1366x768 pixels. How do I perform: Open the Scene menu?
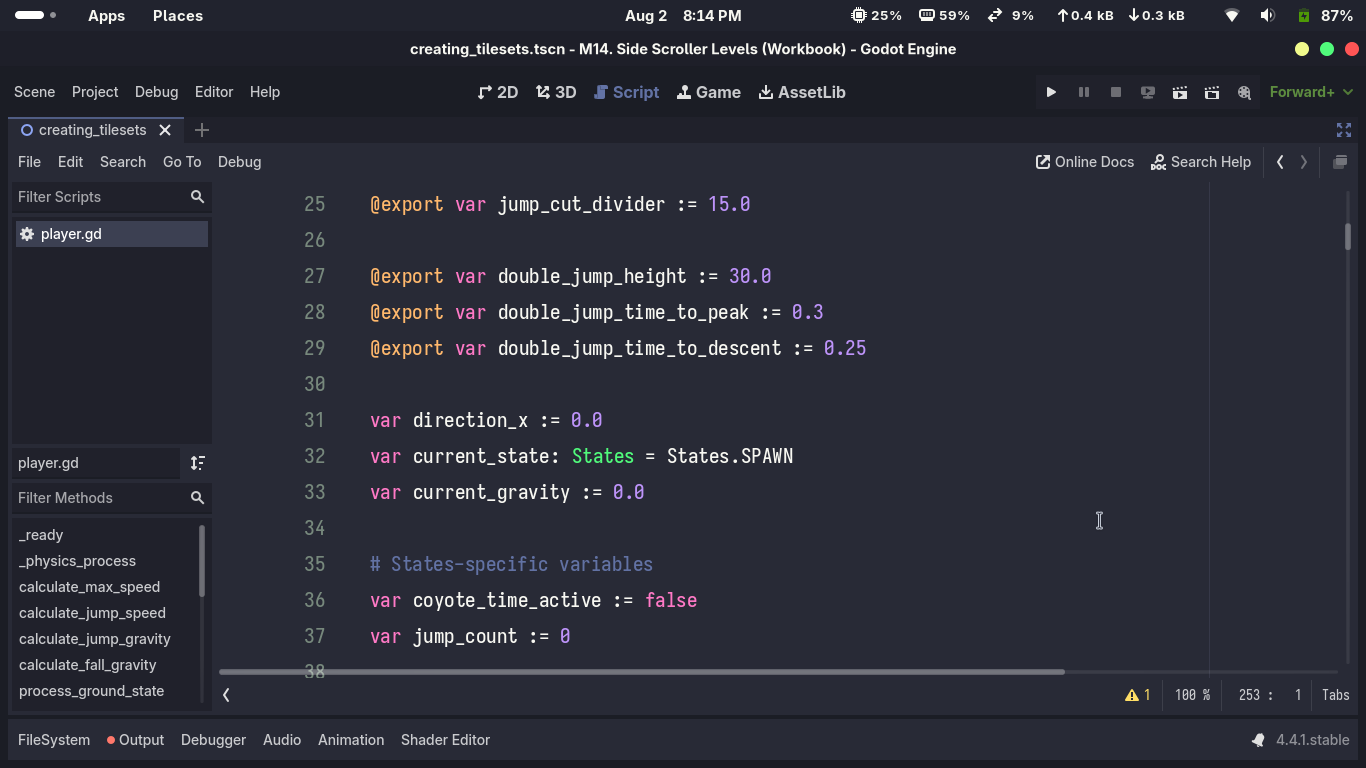pyautogui.click(x=34, y=92)
